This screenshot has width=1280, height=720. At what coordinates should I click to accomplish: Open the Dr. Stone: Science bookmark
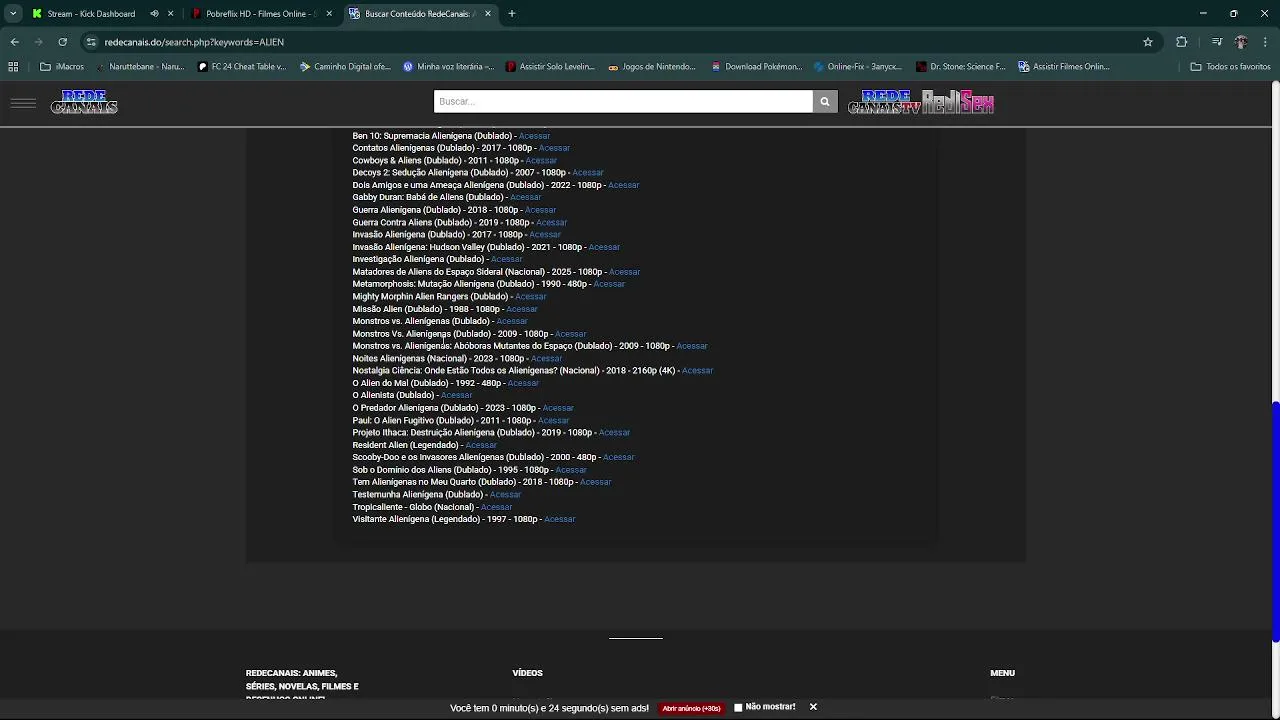pos(961,67)
